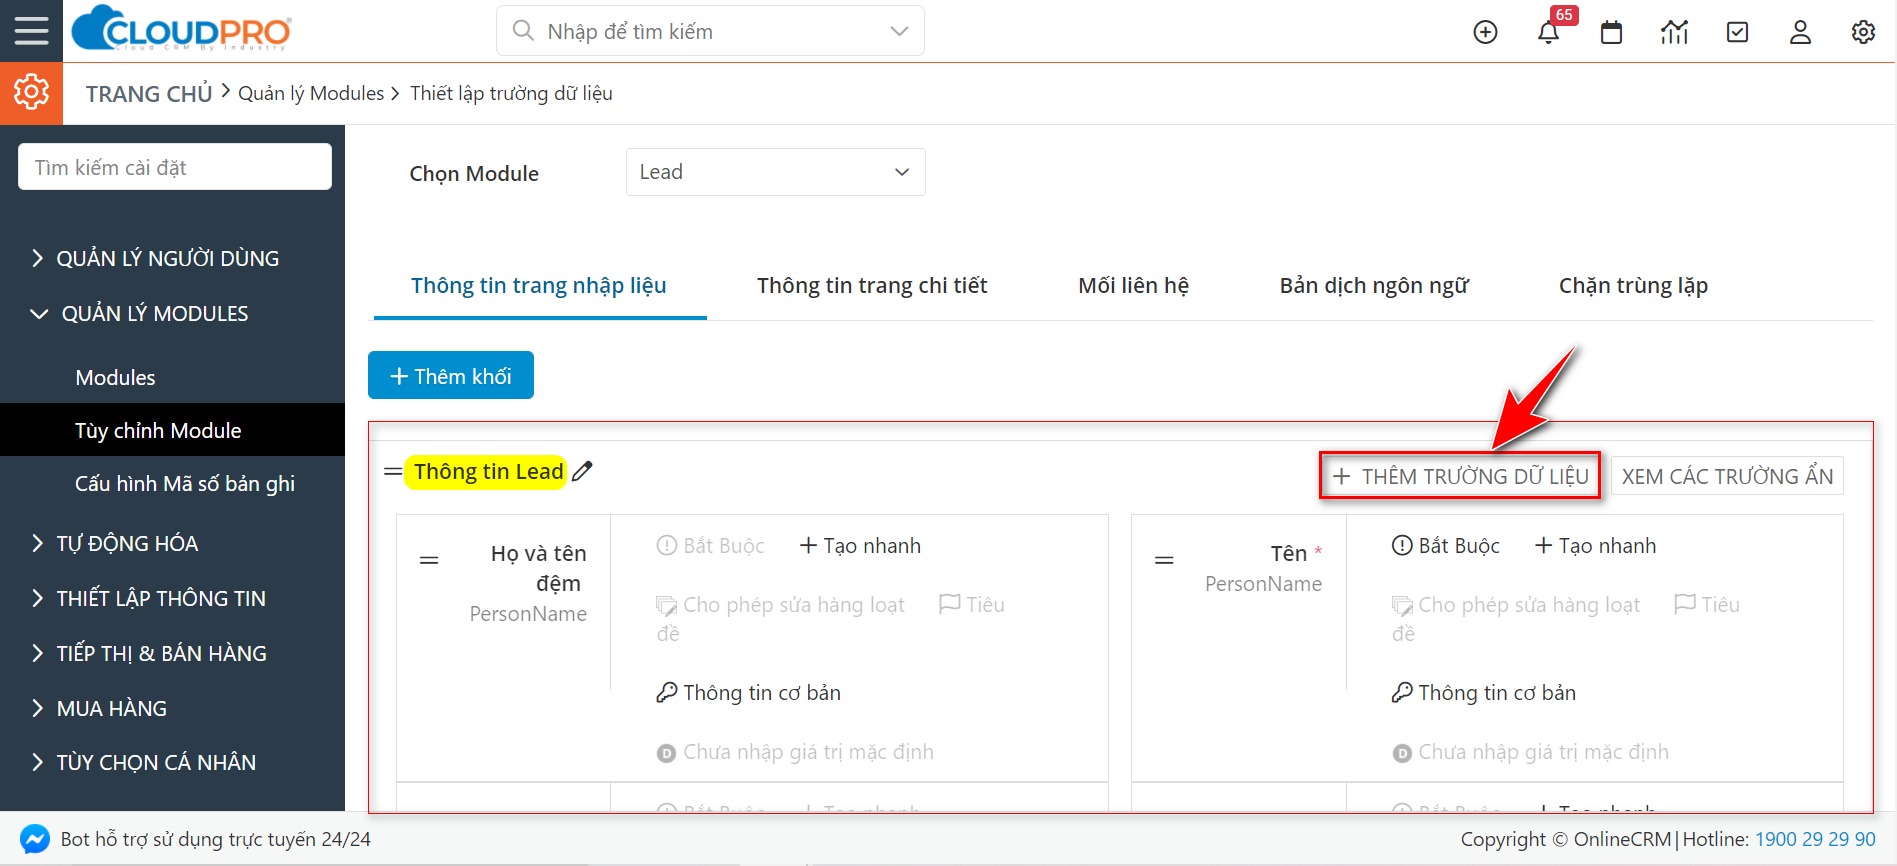Open Quản lý Modules breadcrumb link

[311, 93]
